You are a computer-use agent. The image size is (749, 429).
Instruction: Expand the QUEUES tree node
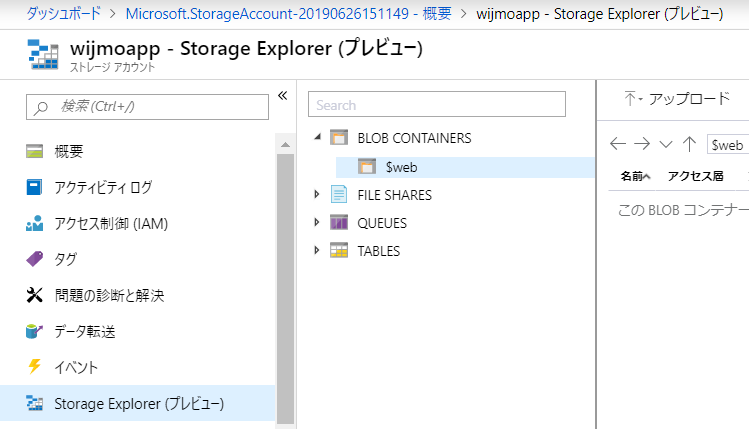[x=317, y=222]
